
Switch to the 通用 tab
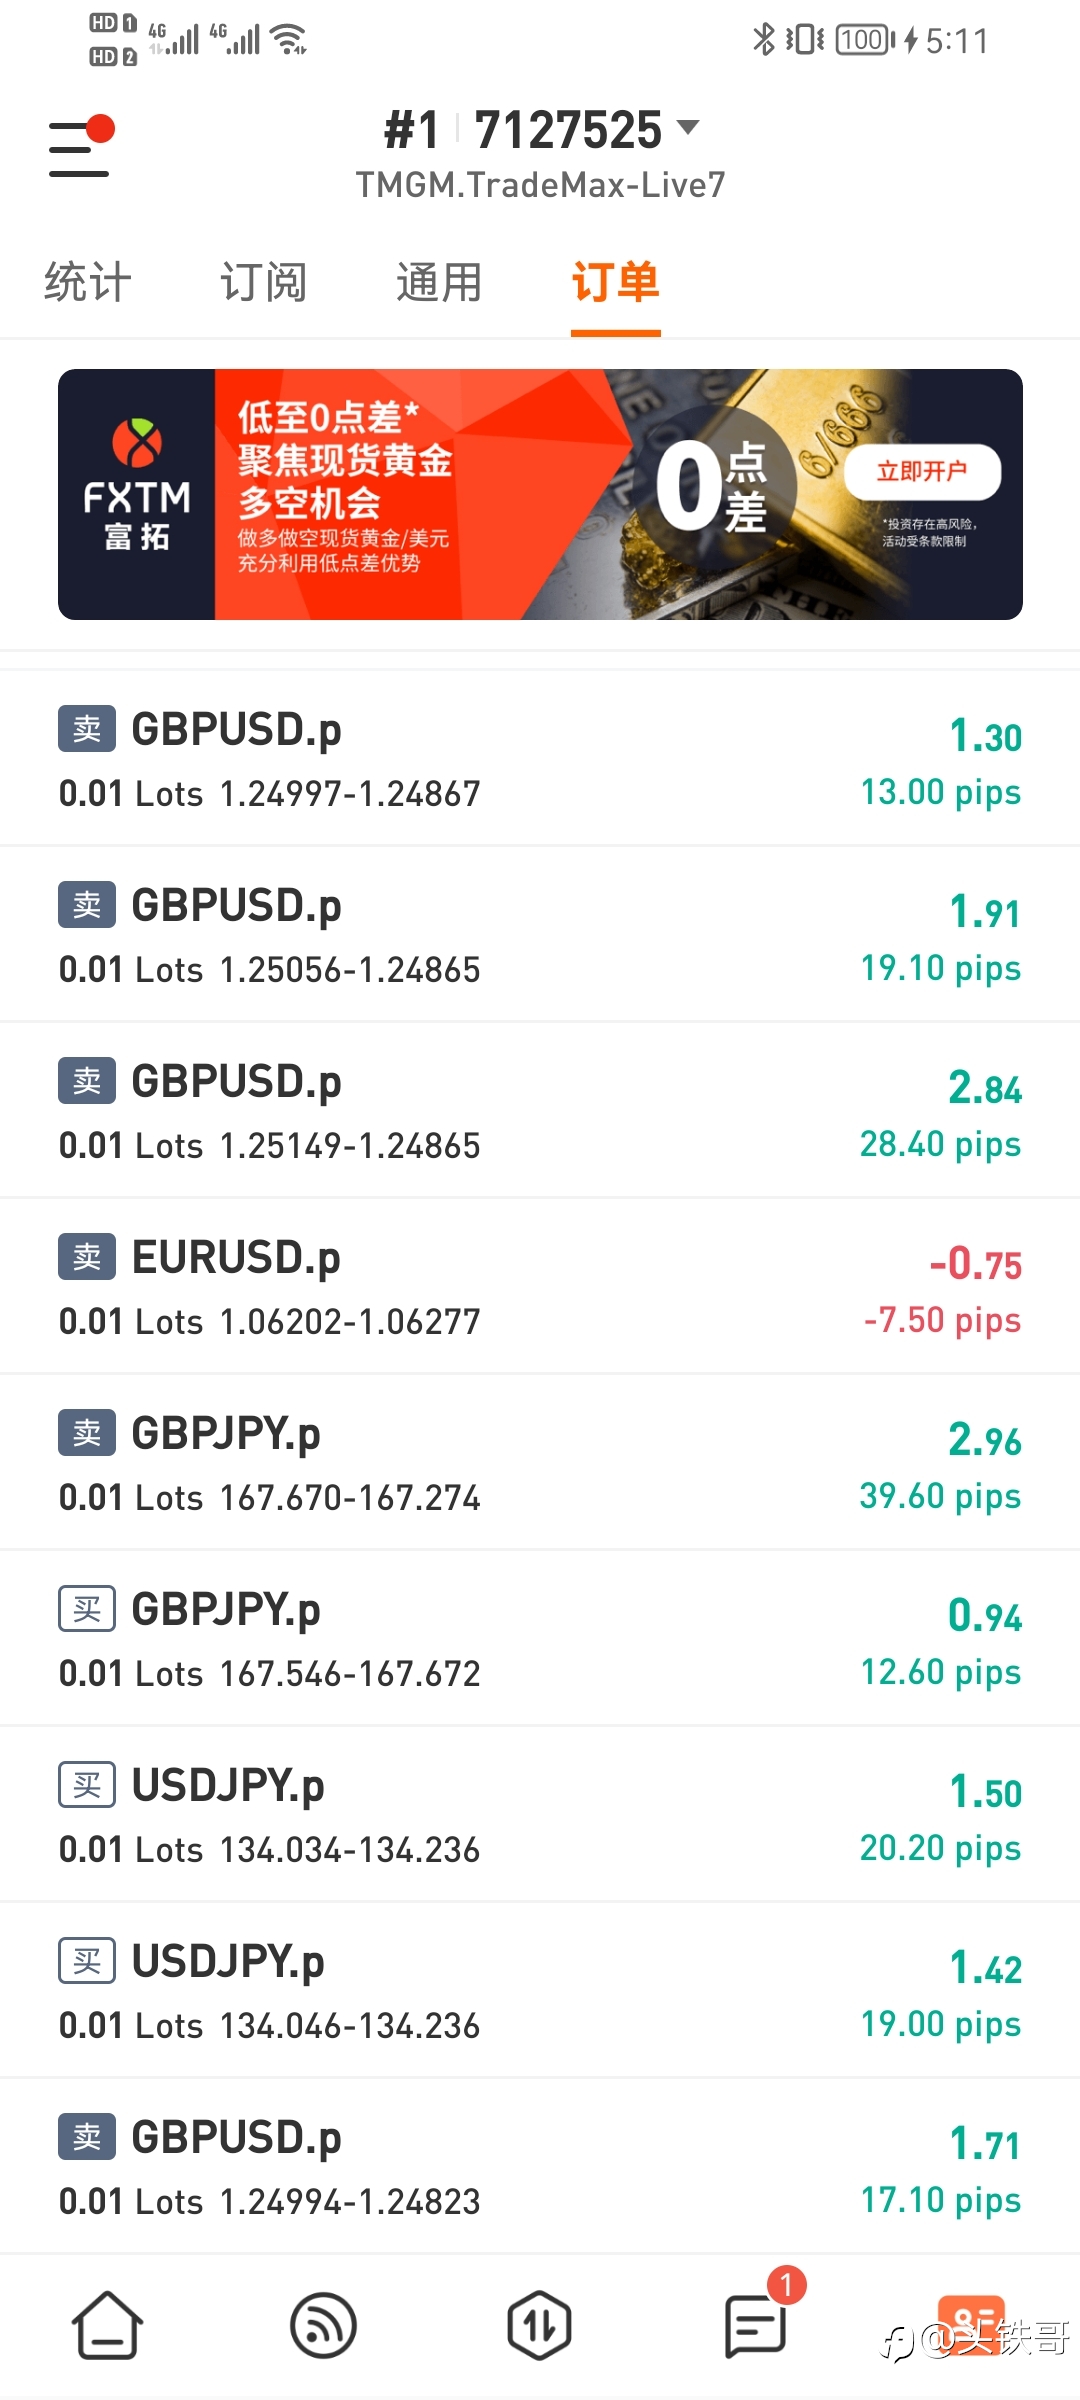coord(439,282)
